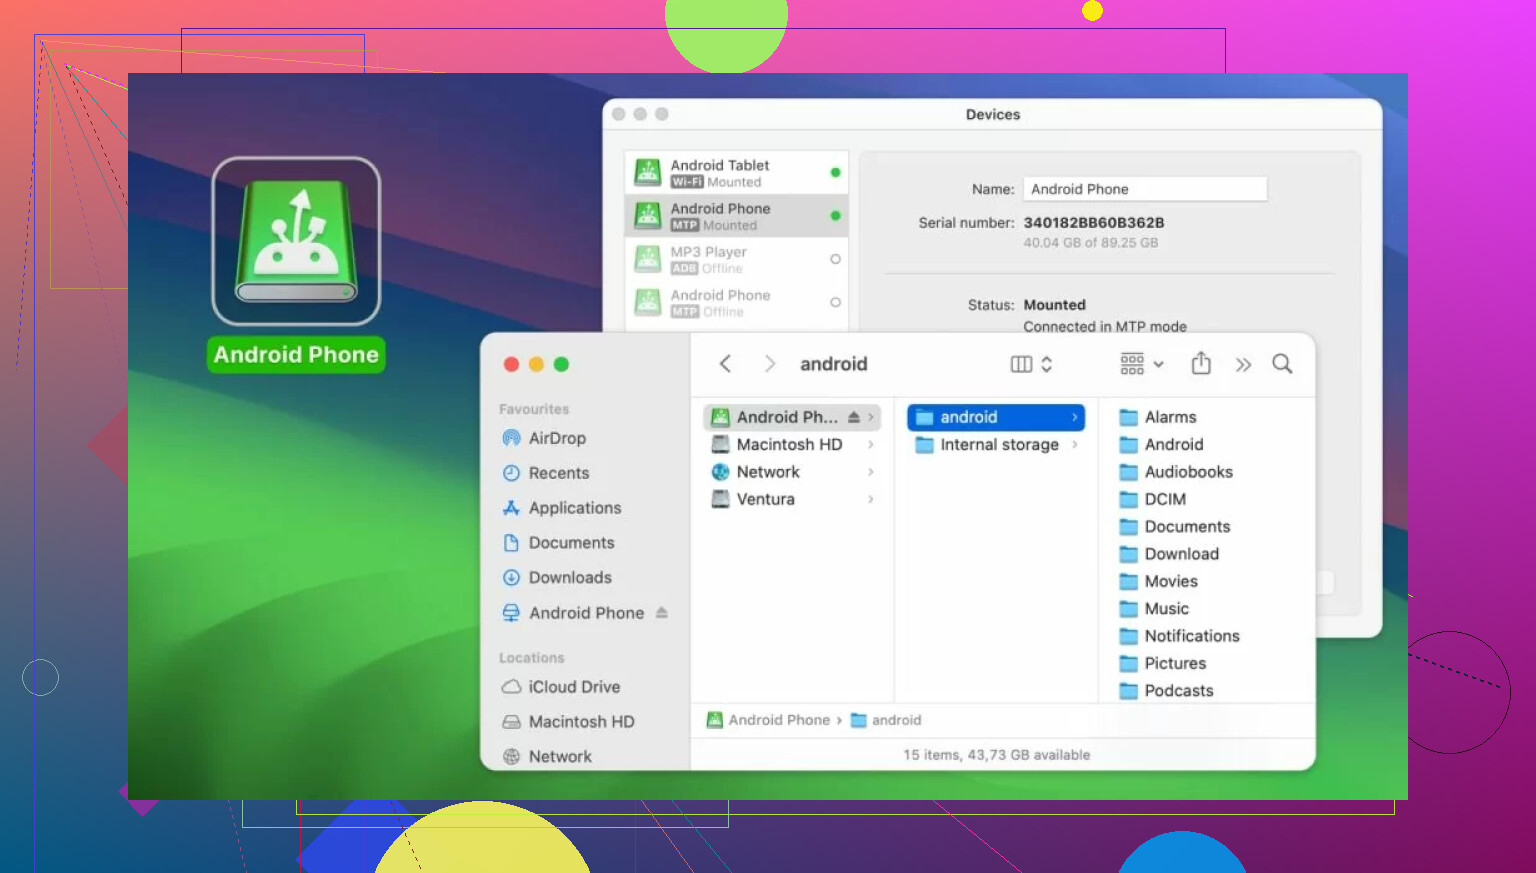Click 15 items status bar text
1536x873 pixels.
tap(996, 755)
